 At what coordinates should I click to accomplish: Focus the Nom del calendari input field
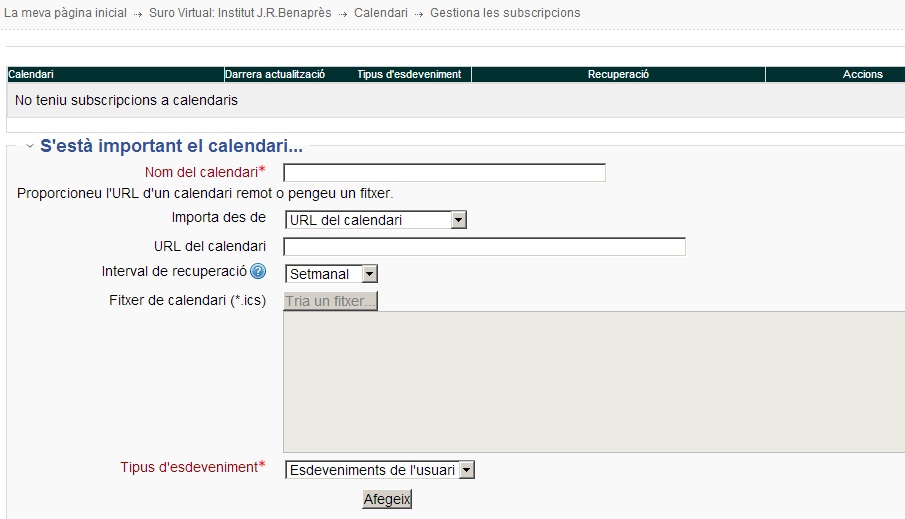[x=444, y=173]
